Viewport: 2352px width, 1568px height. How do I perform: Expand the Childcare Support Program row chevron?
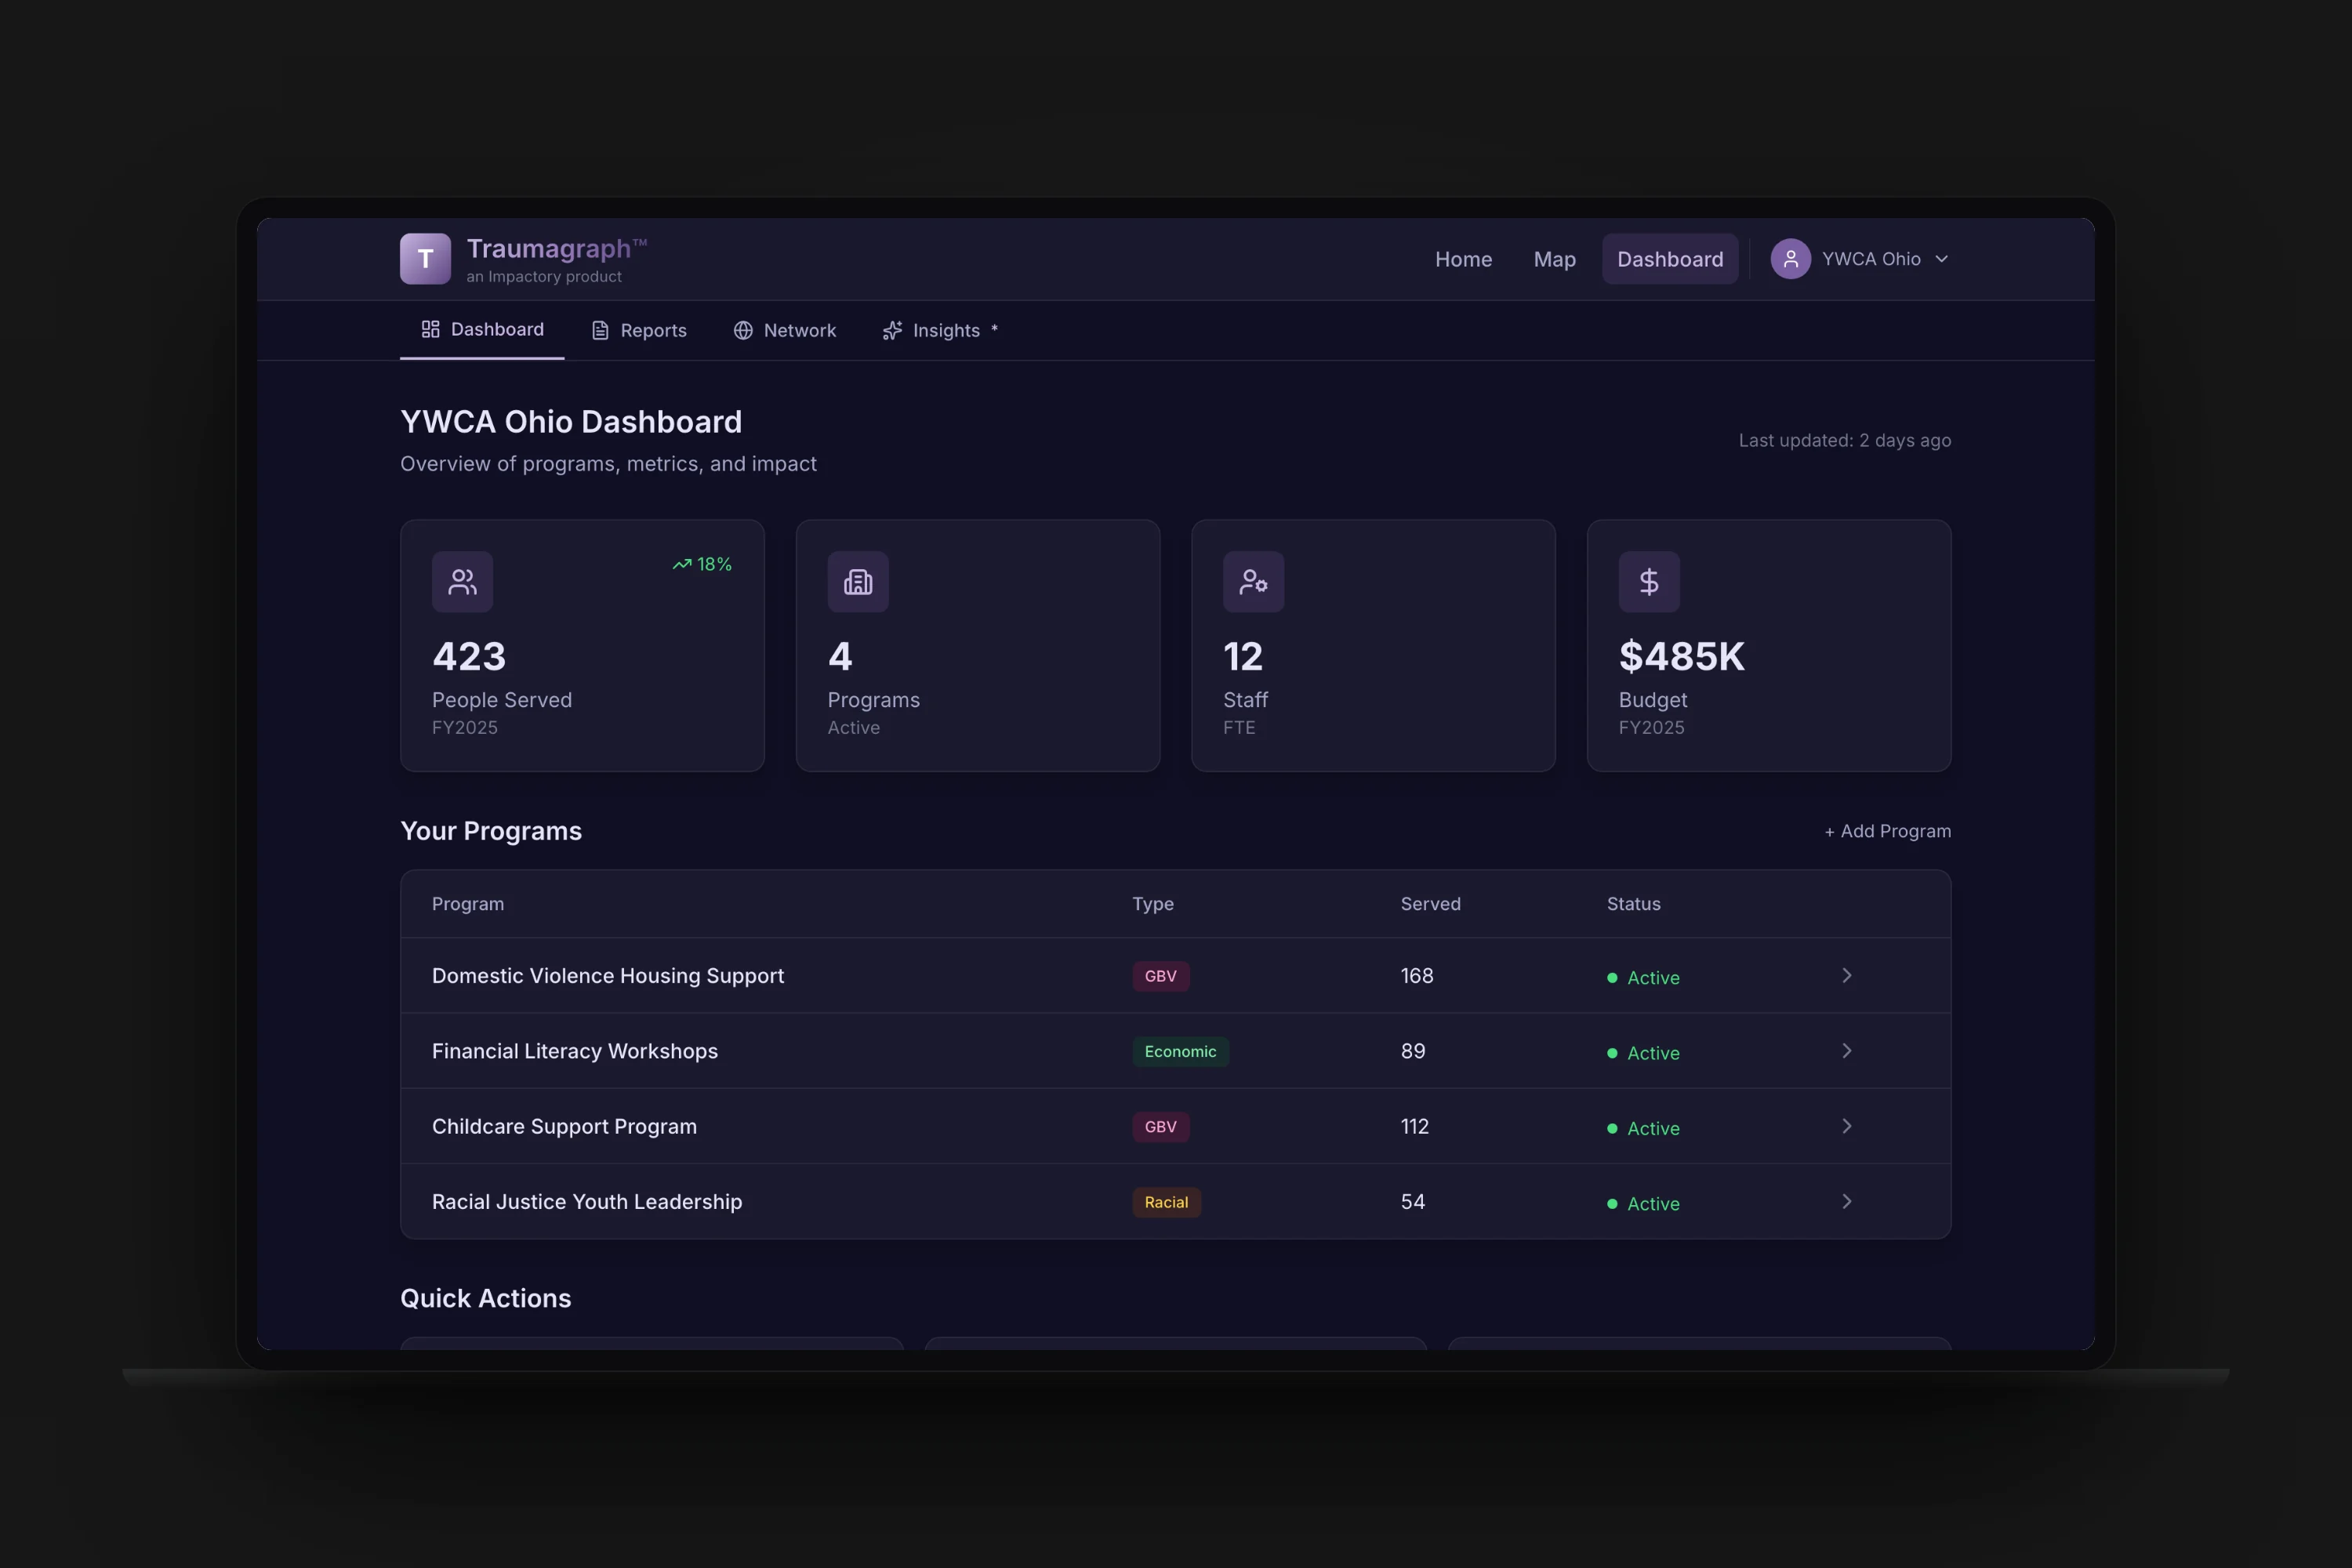click(x=1846, y=1126)
